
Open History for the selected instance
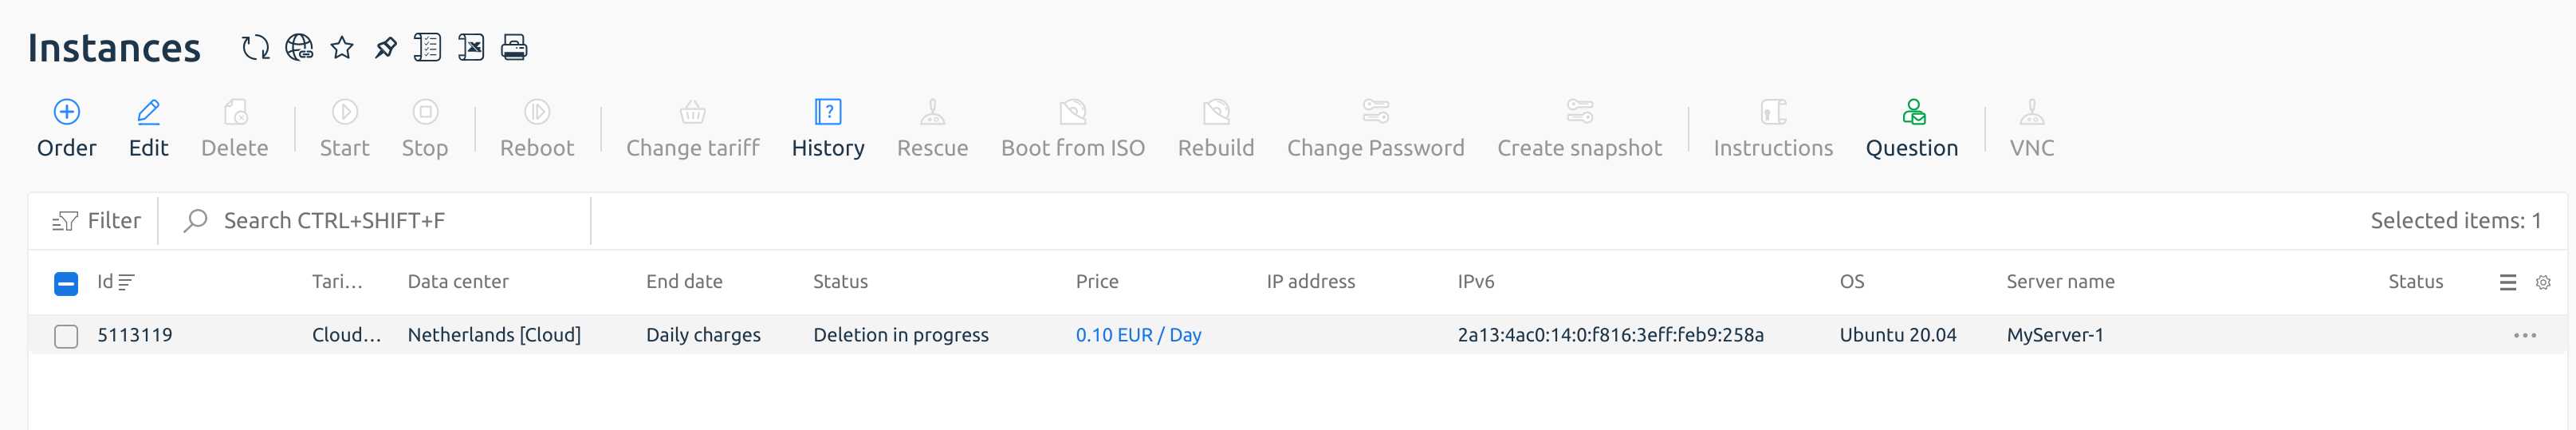click(828, 129)
